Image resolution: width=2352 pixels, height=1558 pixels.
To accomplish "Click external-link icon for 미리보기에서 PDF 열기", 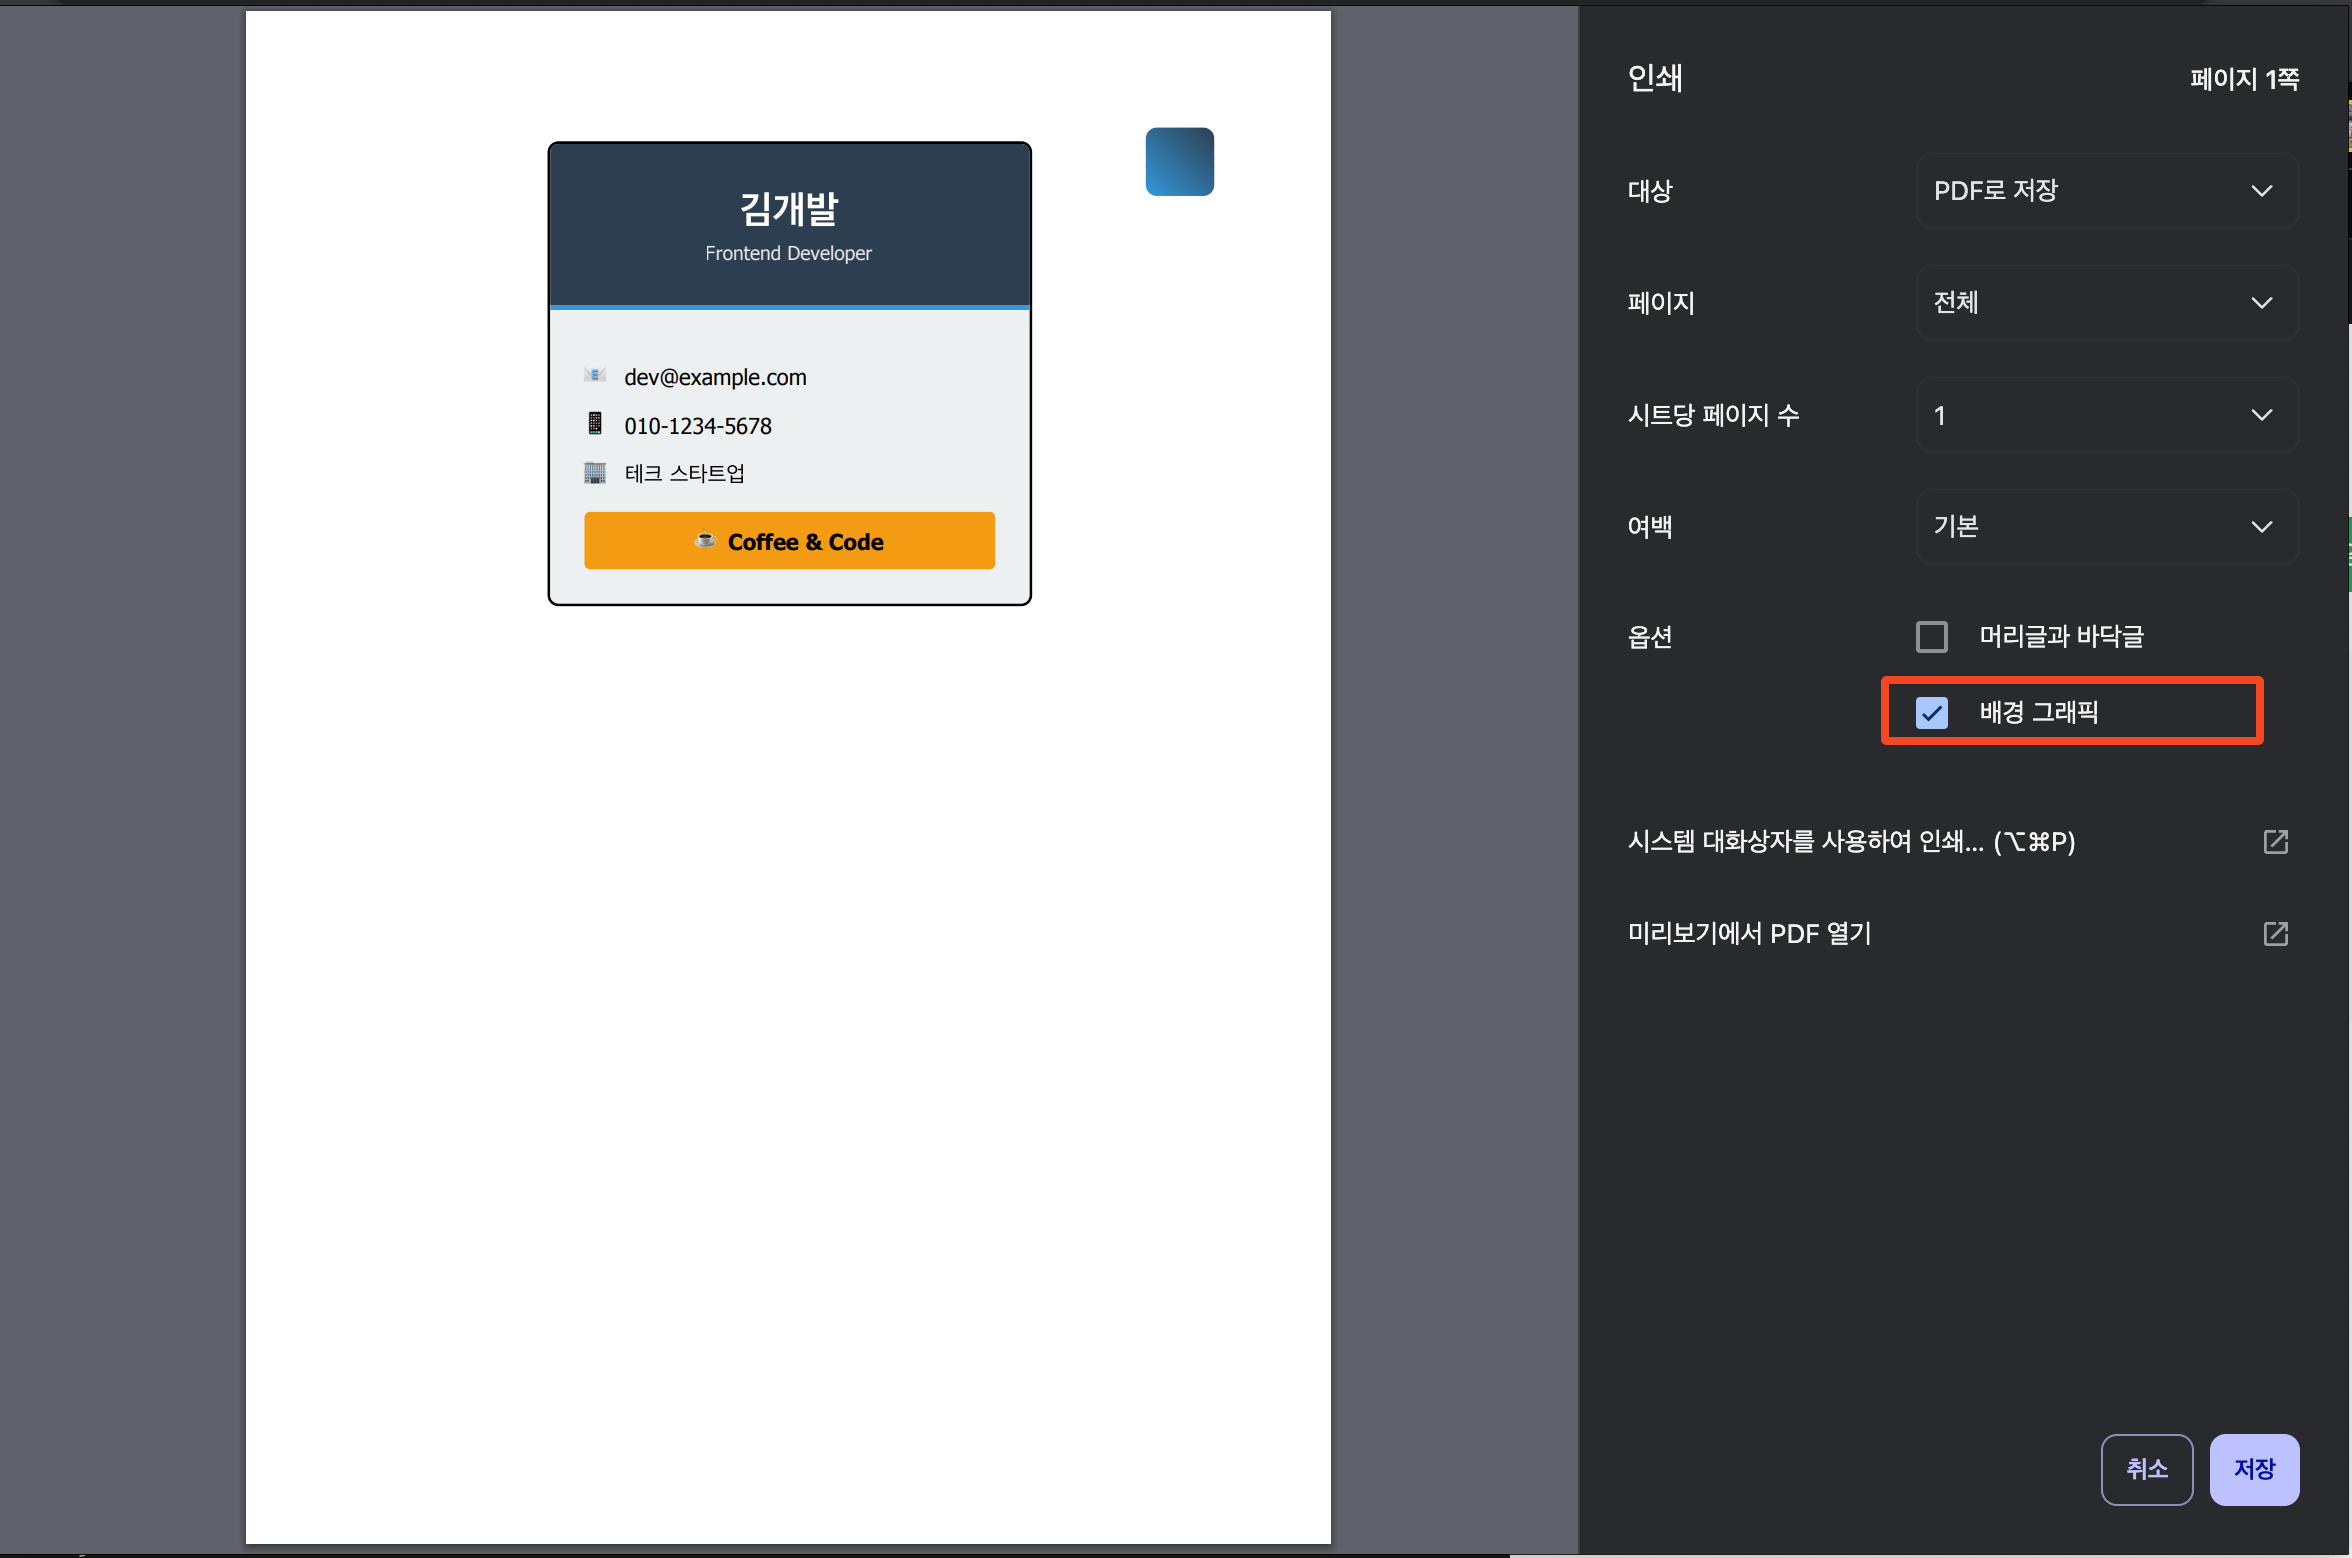I will (2275, 933).
